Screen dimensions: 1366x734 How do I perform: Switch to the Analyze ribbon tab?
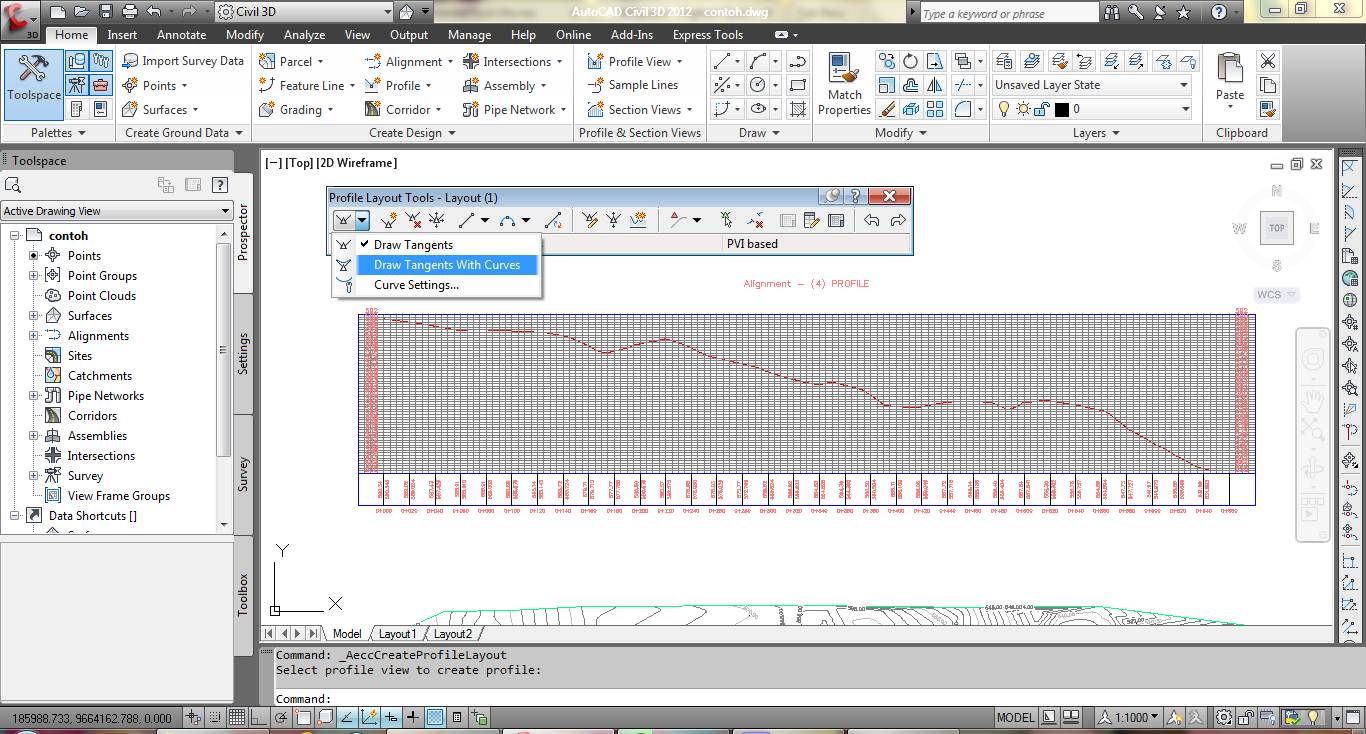304,34
